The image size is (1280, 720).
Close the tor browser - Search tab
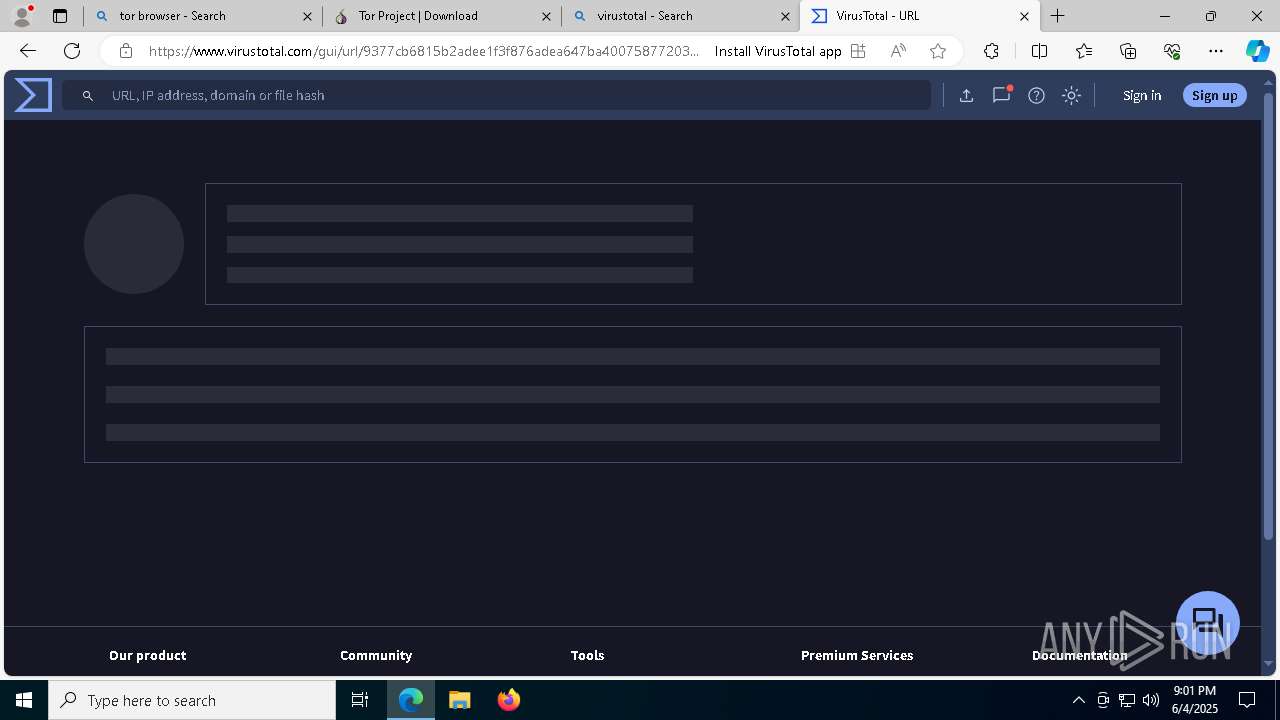point(307,16)
